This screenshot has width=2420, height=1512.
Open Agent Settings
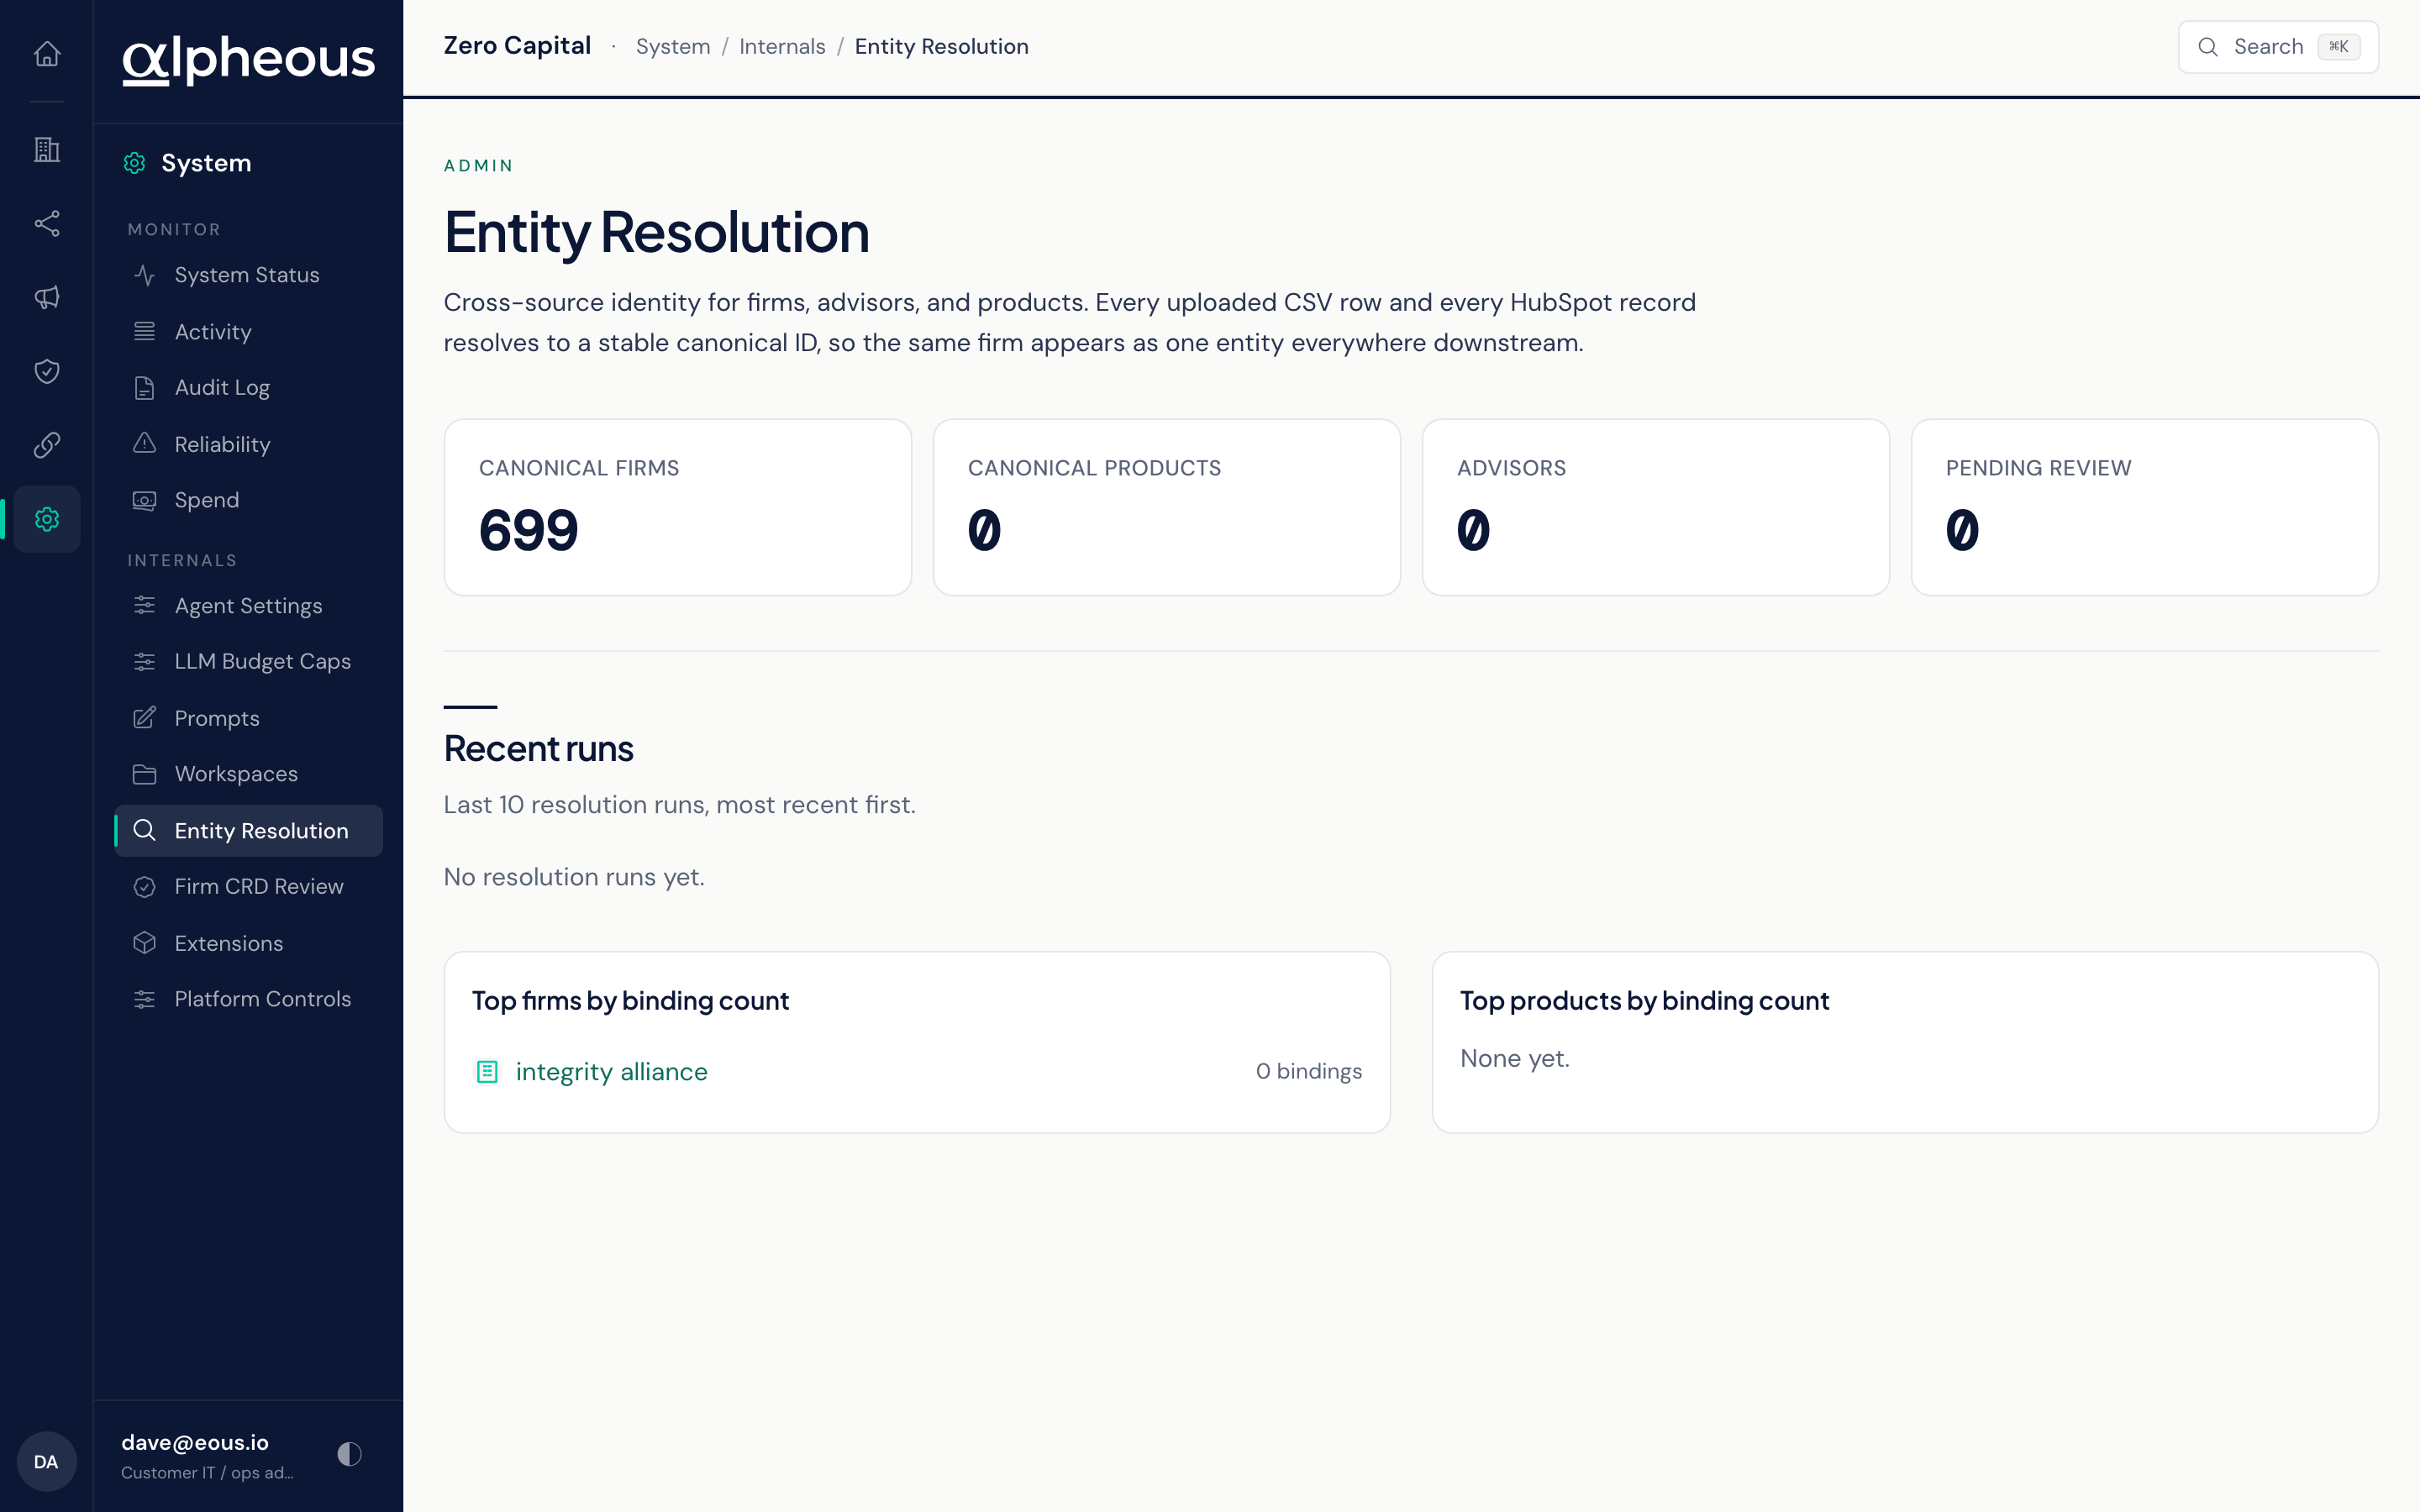click(248, 606)
